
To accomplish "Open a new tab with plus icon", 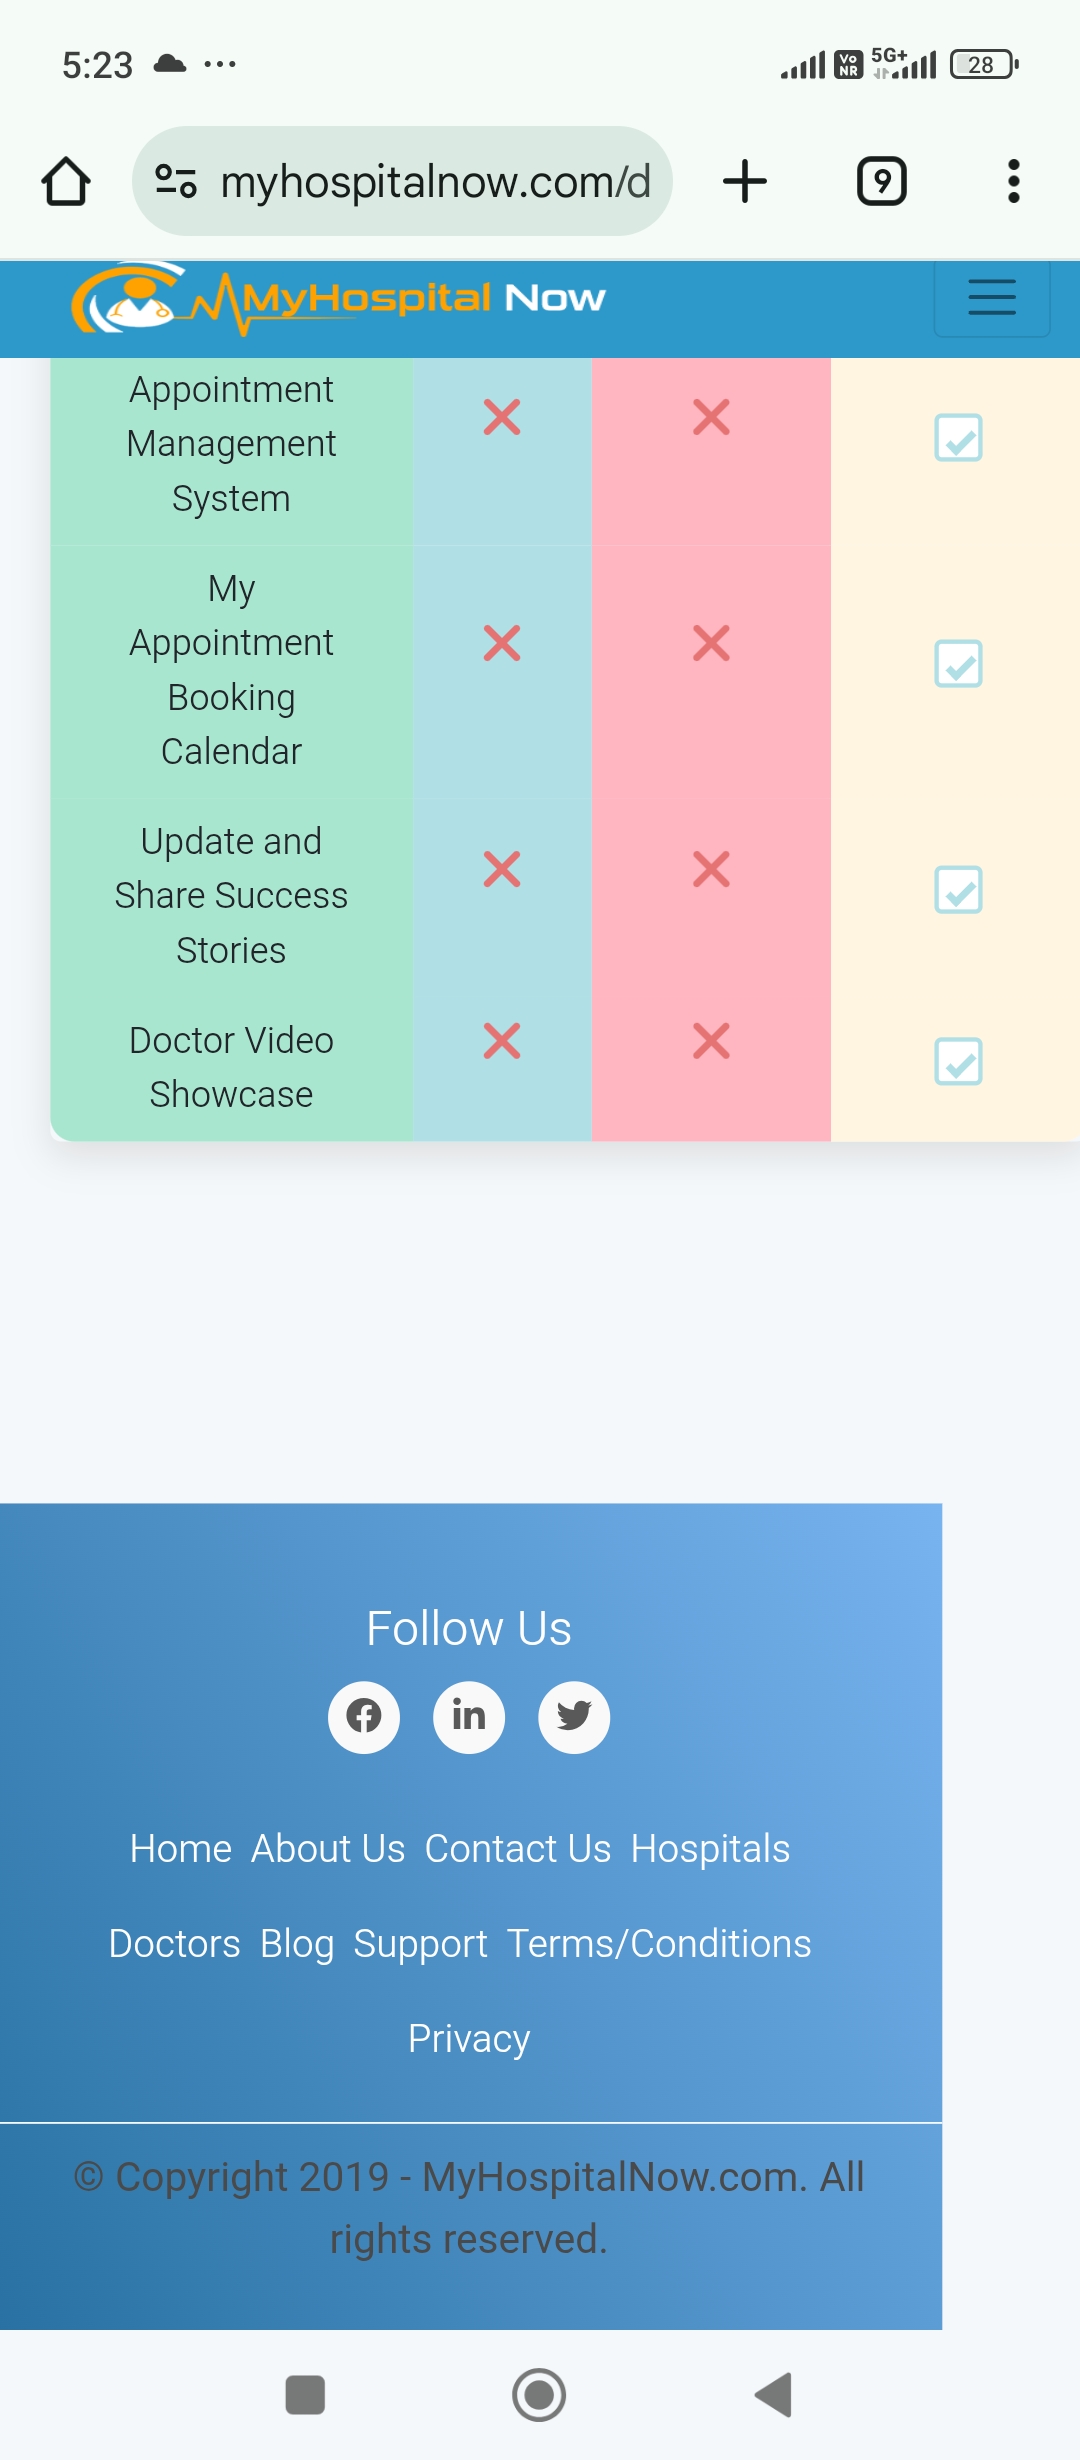I will (x=745, y=181).
